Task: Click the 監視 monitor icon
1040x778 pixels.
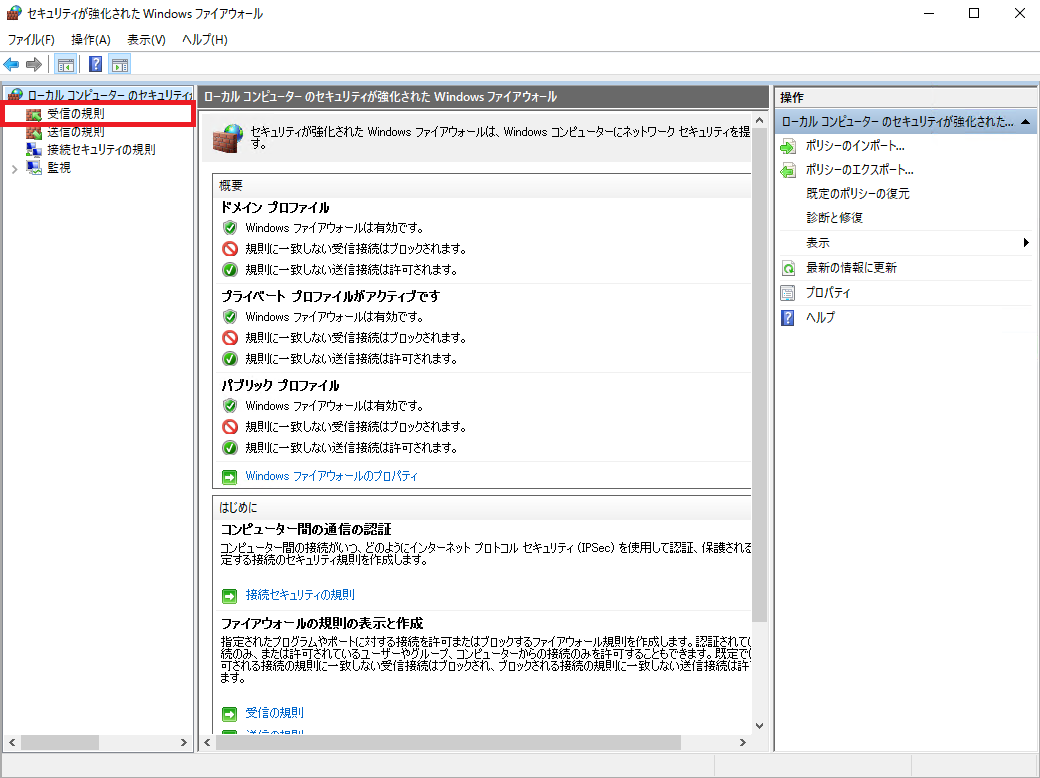Action: point(34,168)
